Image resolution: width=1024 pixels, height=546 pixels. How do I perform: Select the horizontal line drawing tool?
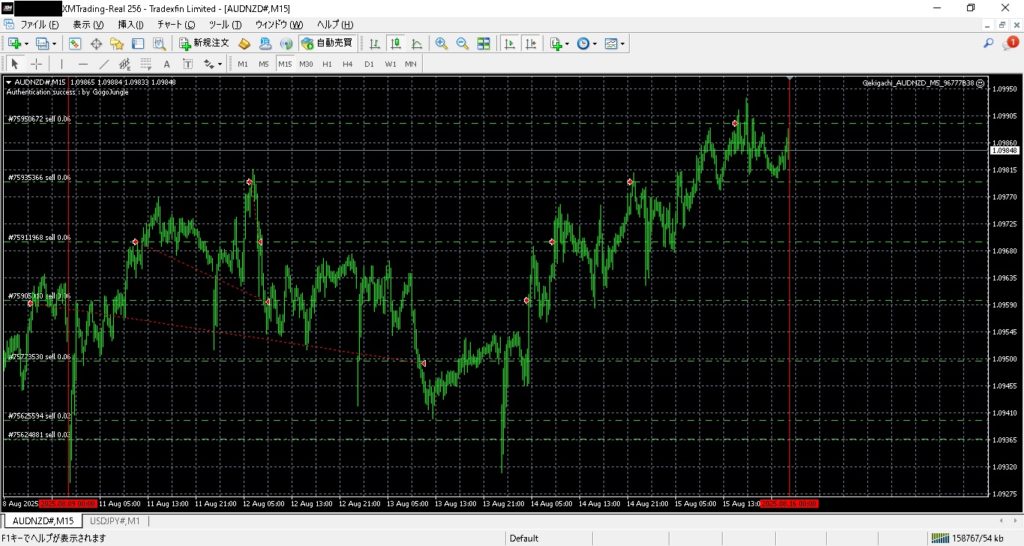coord(83,64)
